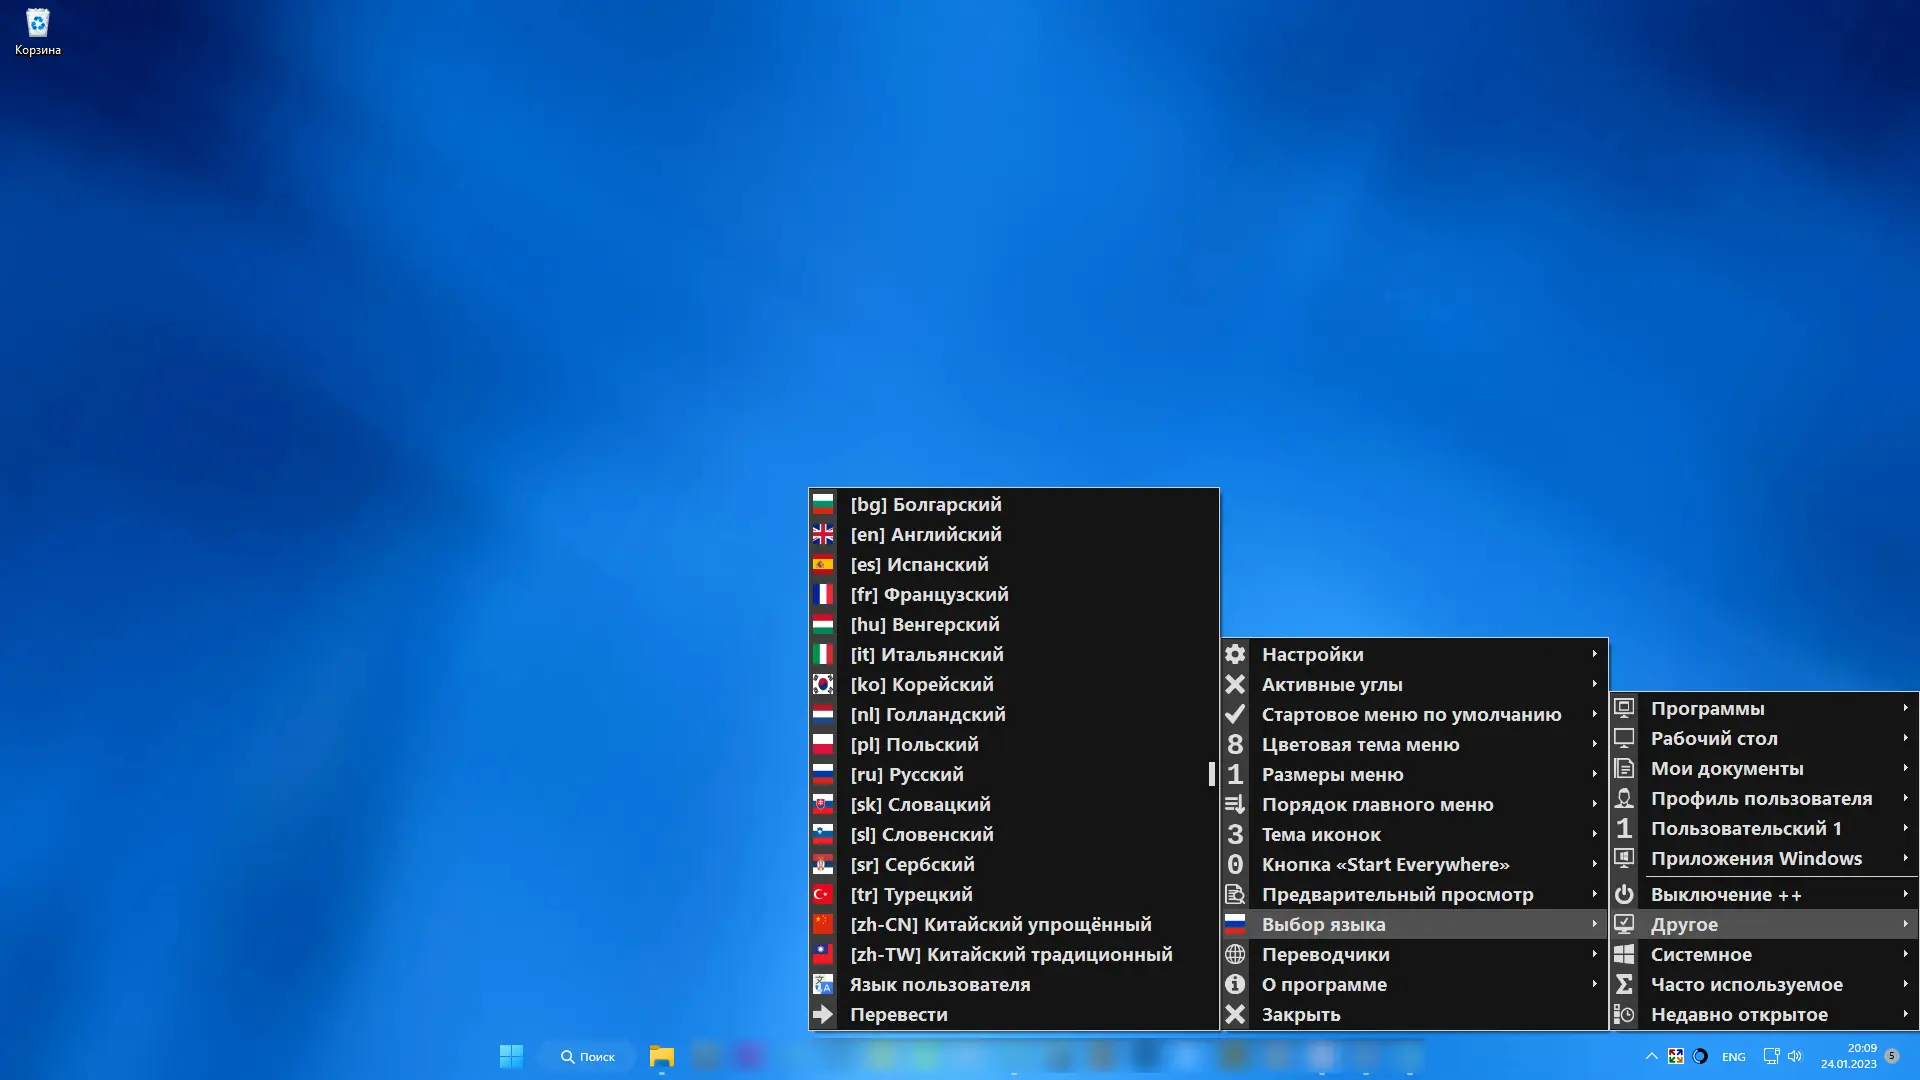Screen dimensions: 1920x1080
Task: Choose [fr] Французский as the language
Action: tap(928, 594)
